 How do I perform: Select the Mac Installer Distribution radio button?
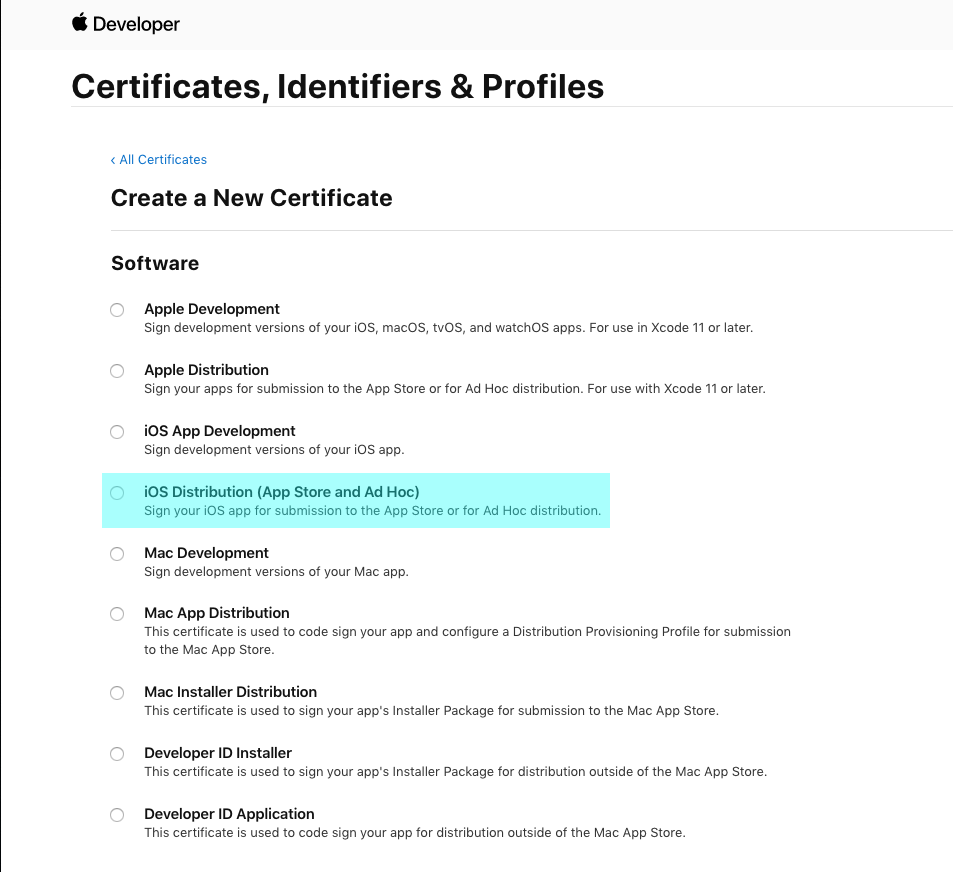[x=117, y=693]
